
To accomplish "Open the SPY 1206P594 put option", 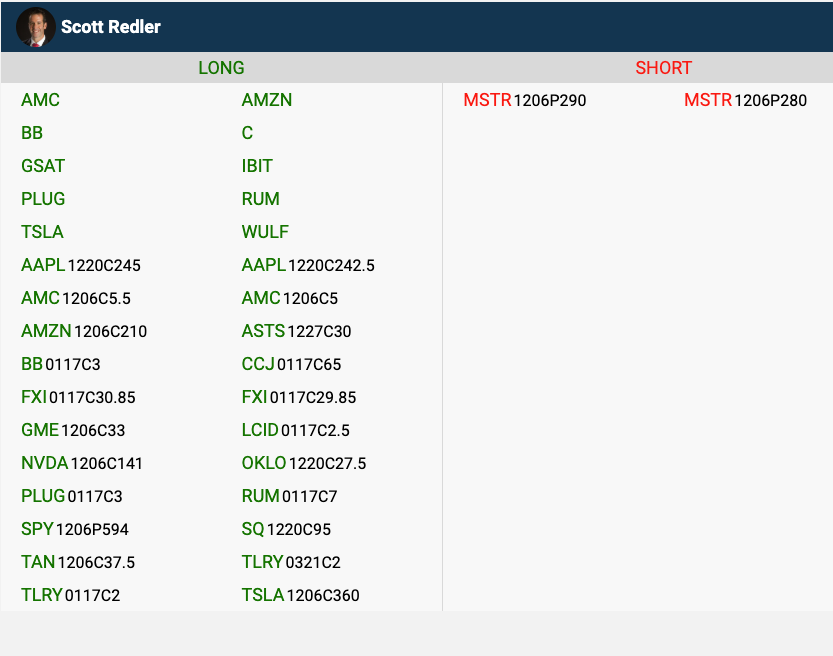I will 75,529.
